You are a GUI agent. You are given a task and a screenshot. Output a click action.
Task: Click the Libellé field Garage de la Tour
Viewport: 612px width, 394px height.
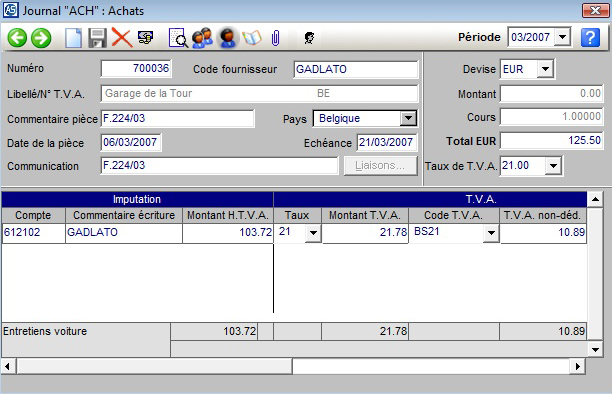[x=259, y=94]
